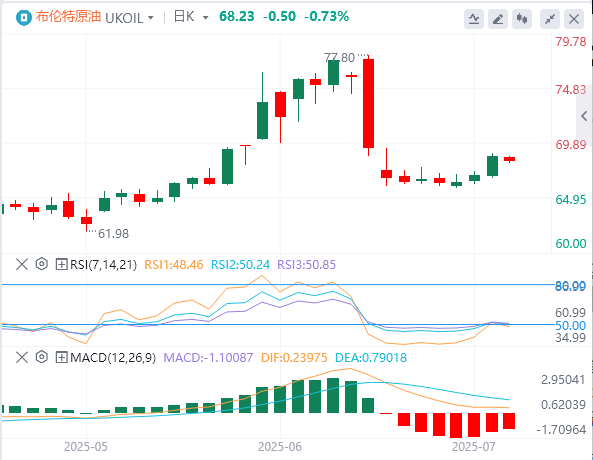Remove the RSI indicator panel

22,264
